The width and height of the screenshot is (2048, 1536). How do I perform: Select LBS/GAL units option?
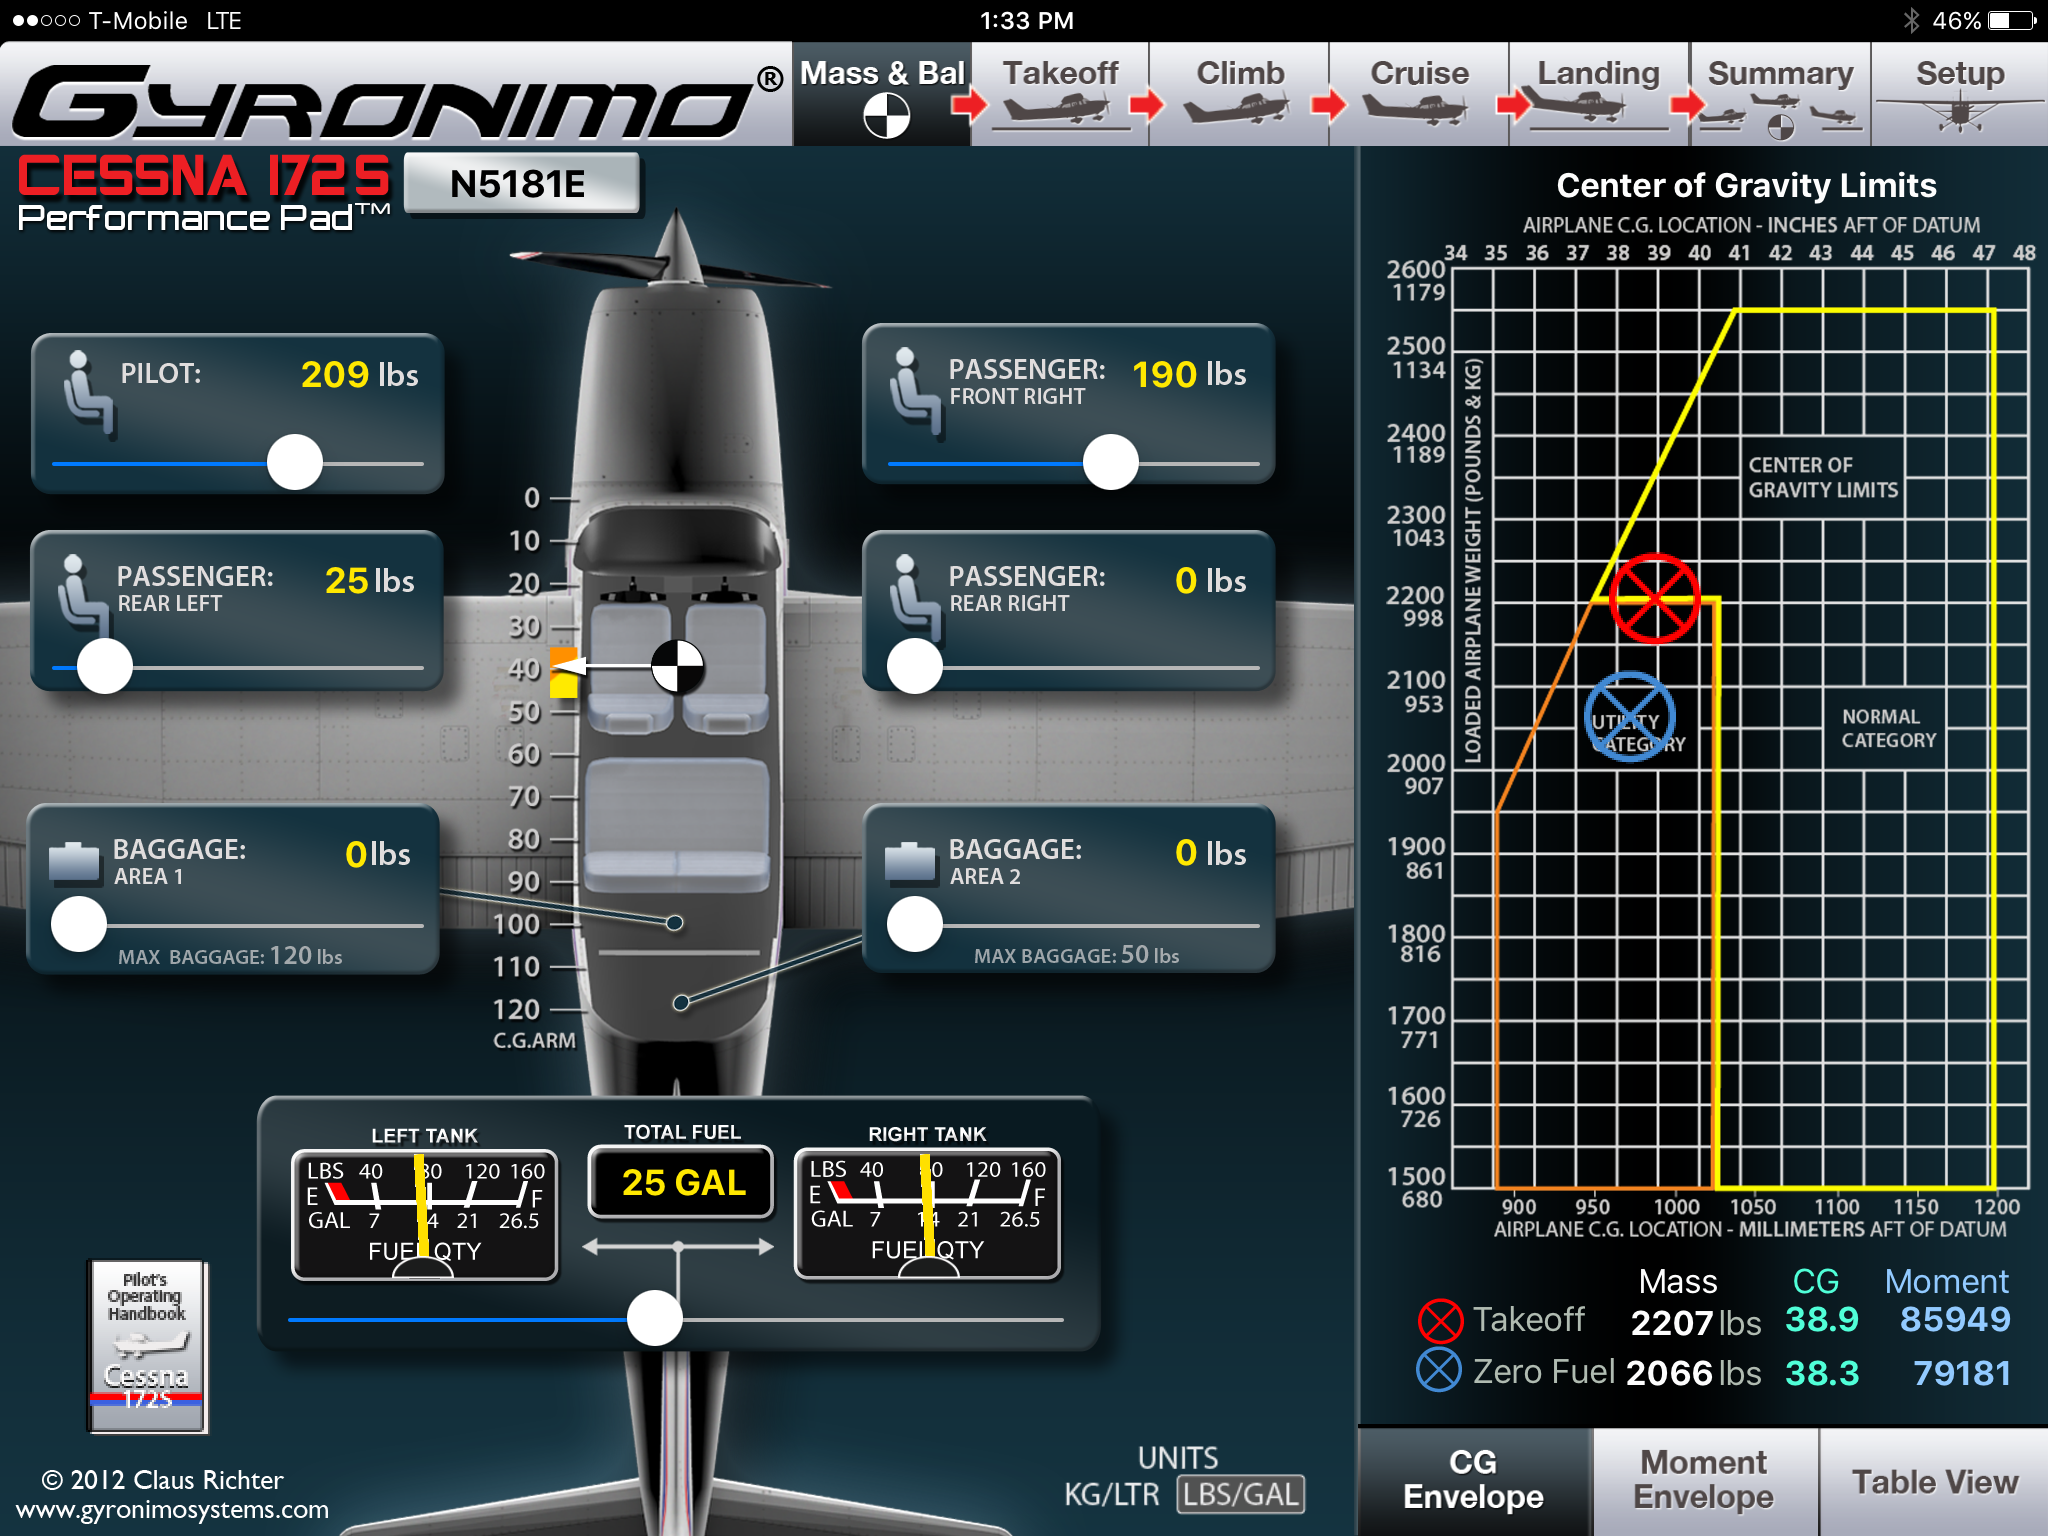(1241, 1494)
